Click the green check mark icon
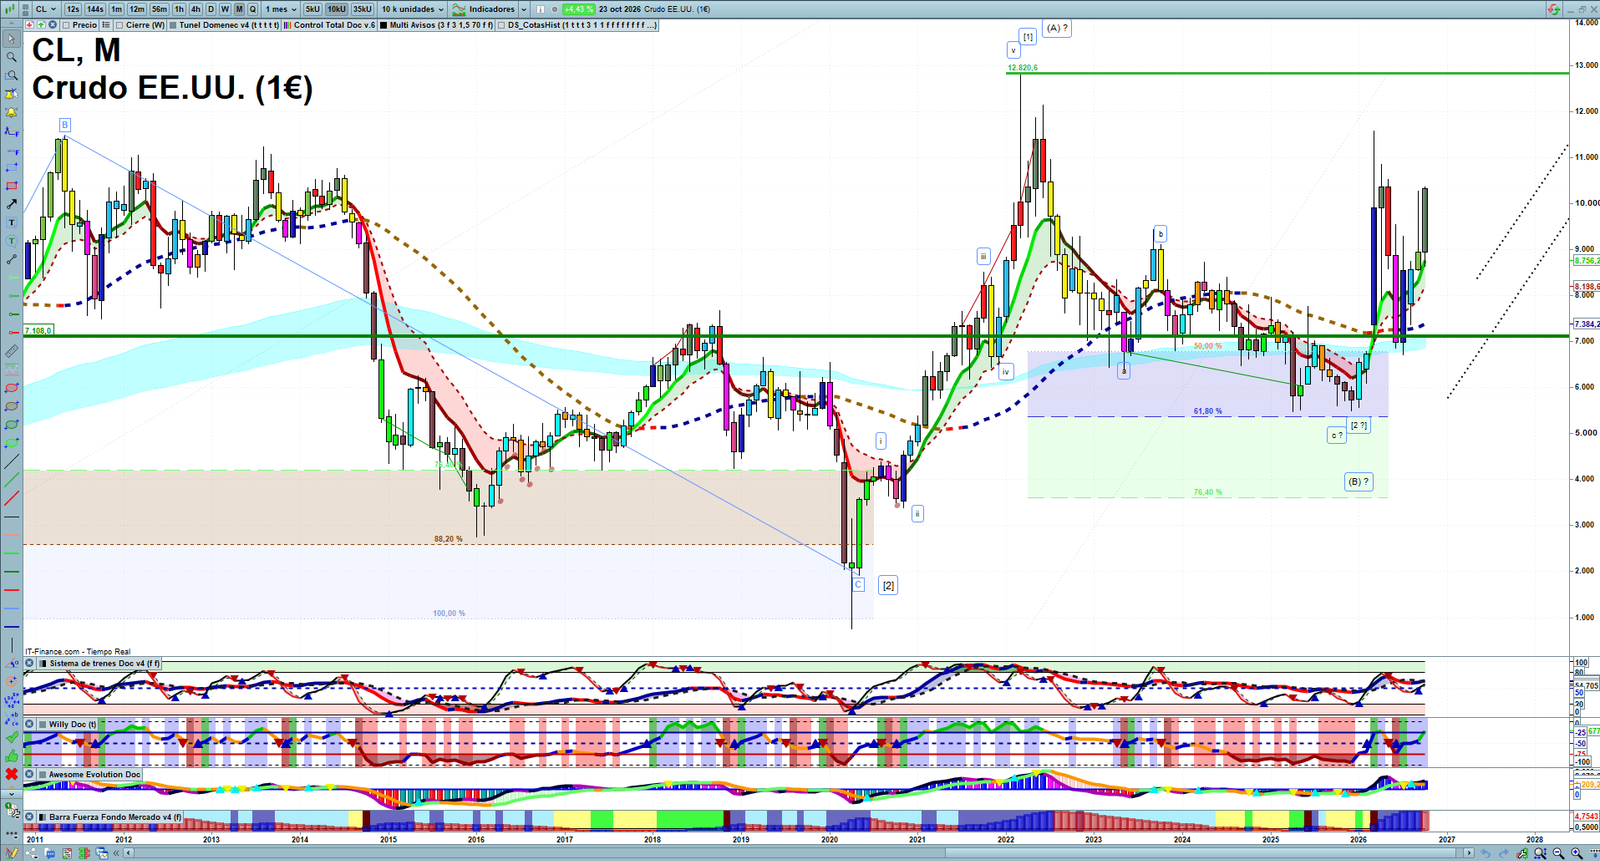Viewport: 1600px width, 861px height. pos(12,737)
